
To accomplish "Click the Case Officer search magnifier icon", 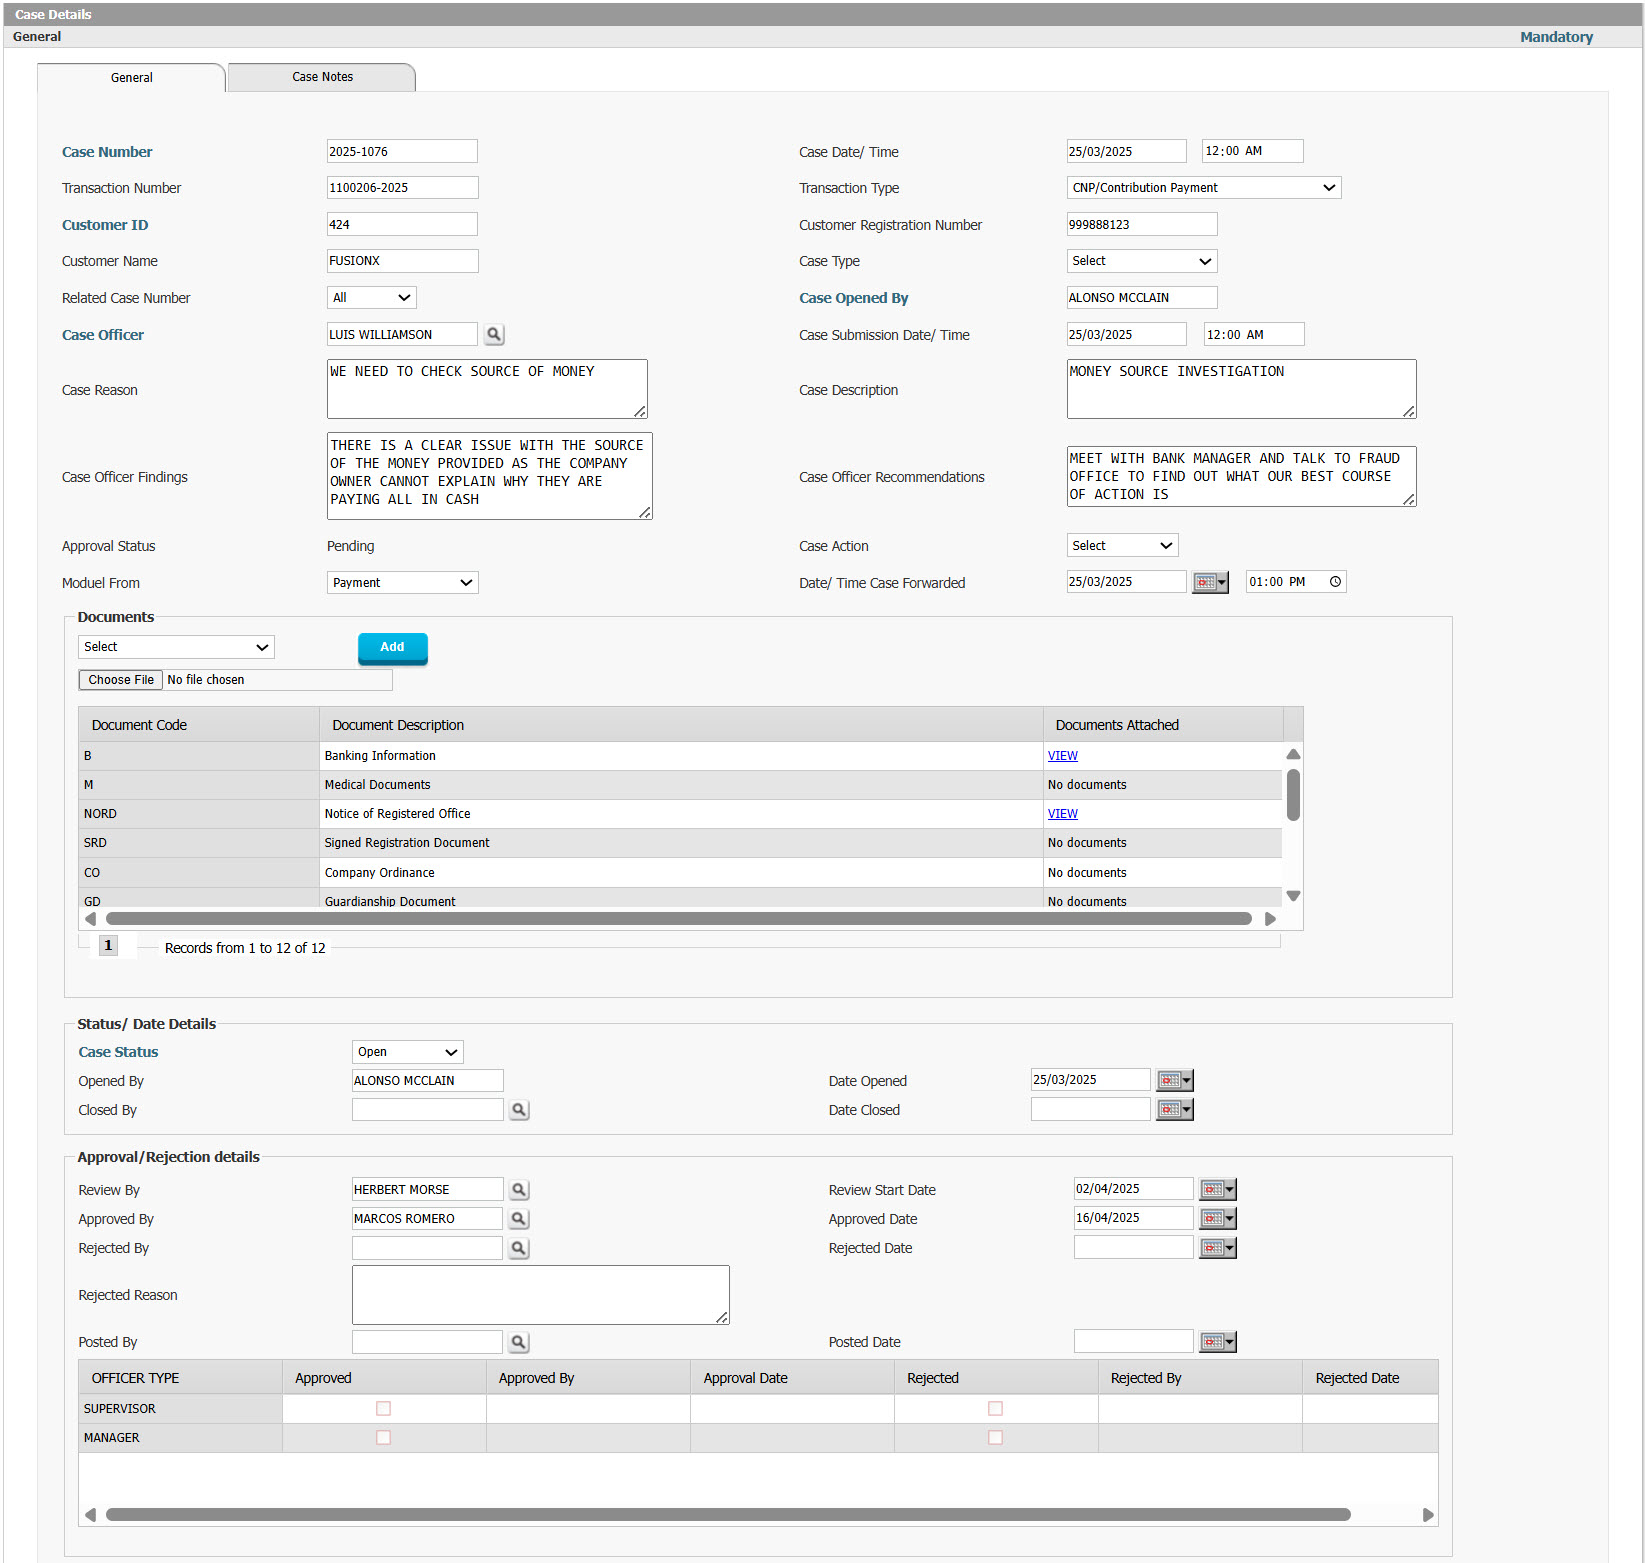I will coord(494,335).
